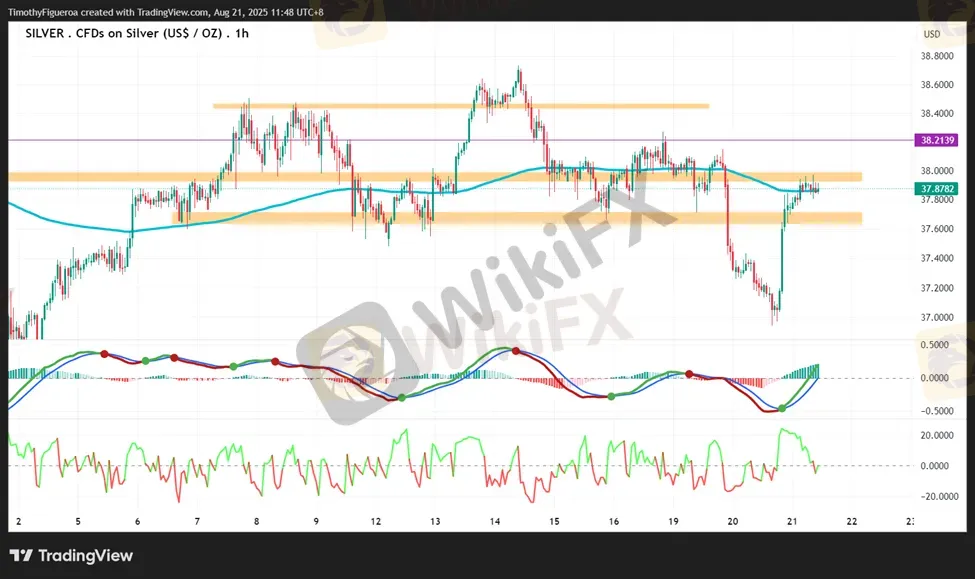Click the highest candle wick near date 14
This screenshot has height=579, width=975.
pos(518,69)
